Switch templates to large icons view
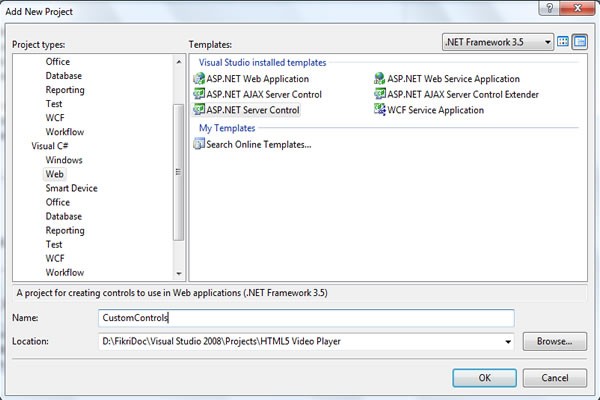The height and width of the screenshot is (400, 600). point(563,42)
